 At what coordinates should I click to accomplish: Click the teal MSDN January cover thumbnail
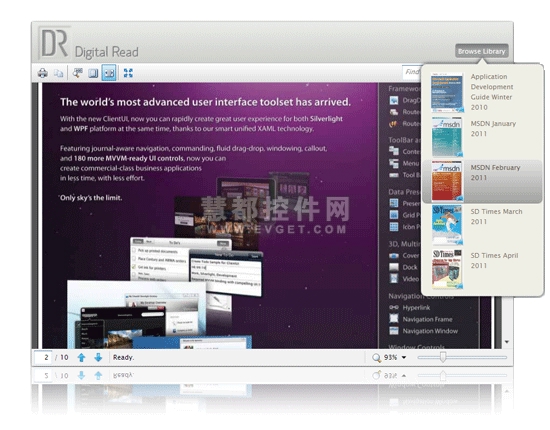[x=447, y=137]
